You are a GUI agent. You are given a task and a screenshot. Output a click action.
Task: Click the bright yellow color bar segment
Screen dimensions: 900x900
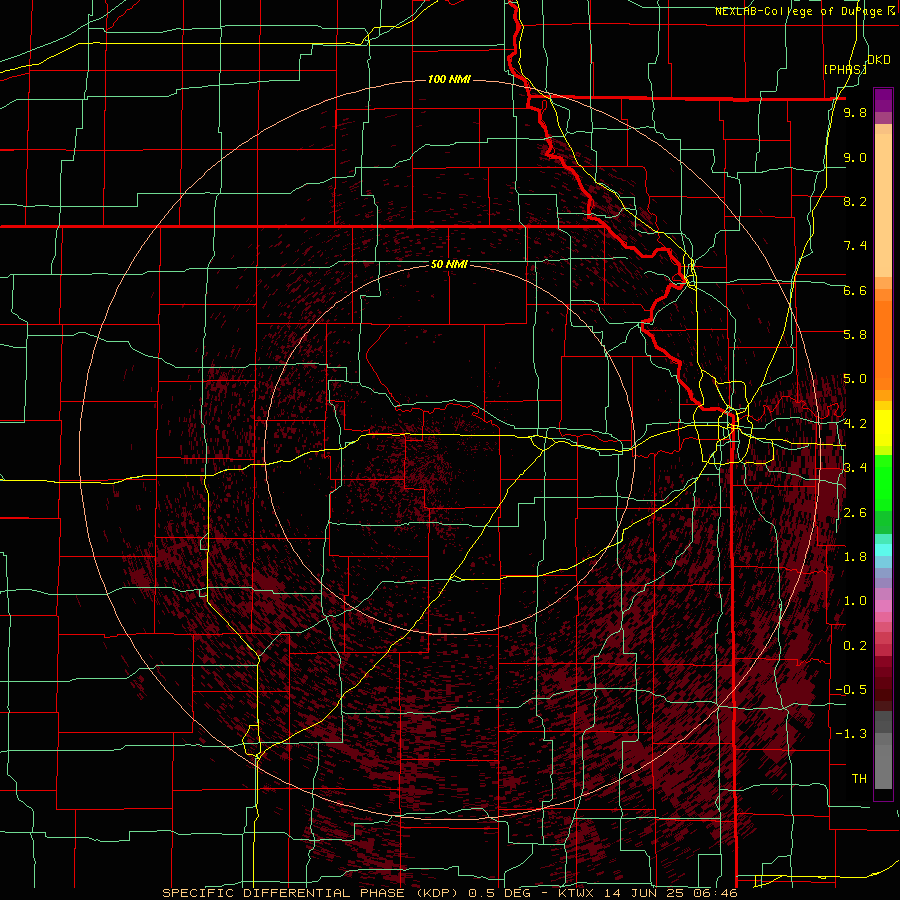coord(883,428)
